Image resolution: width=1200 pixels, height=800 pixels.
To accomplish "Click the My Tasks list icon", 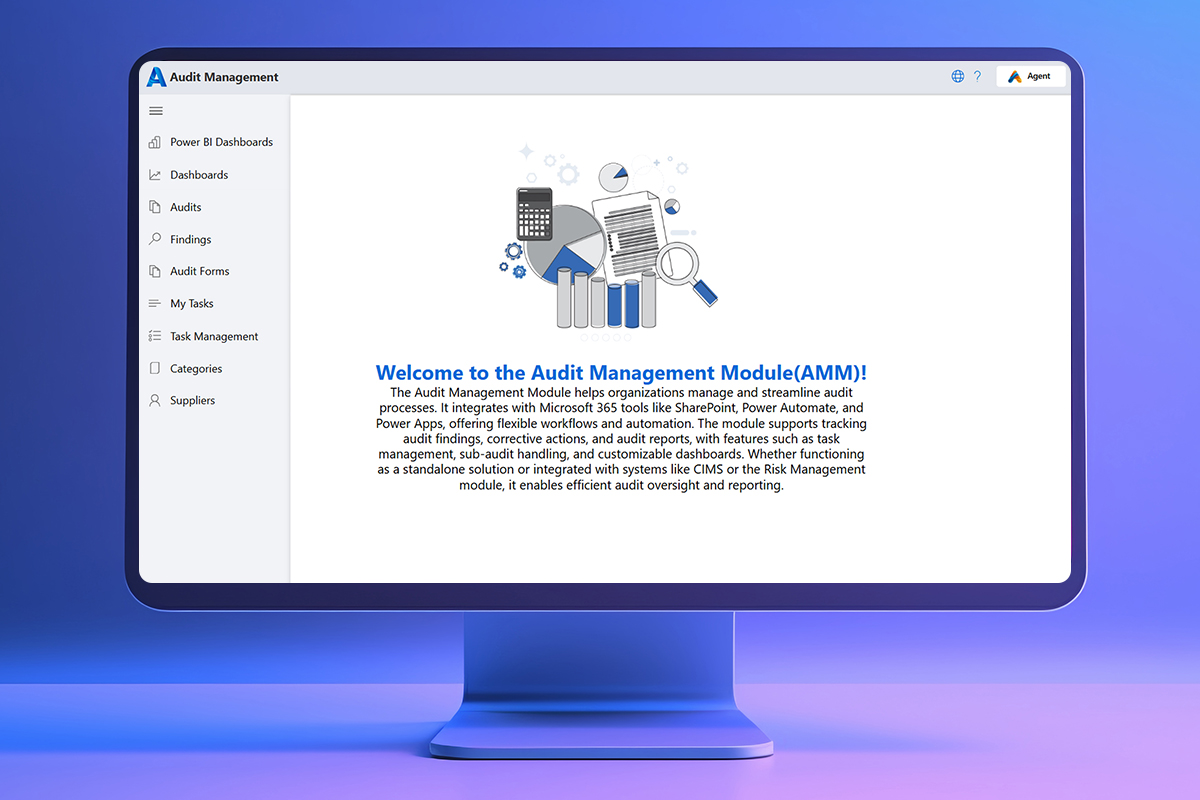I will coord(155,303).
